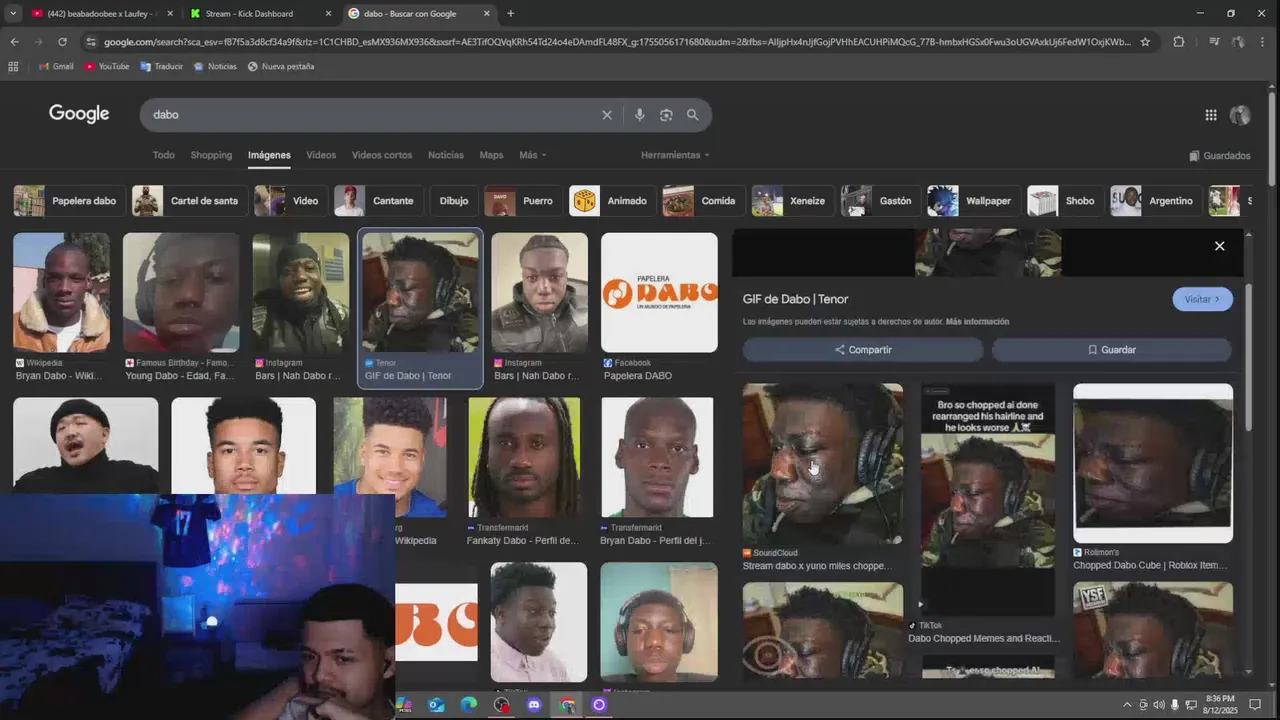1280x720 pixels.
Task: Open the Google account avatar
Action: point(1240,115)
